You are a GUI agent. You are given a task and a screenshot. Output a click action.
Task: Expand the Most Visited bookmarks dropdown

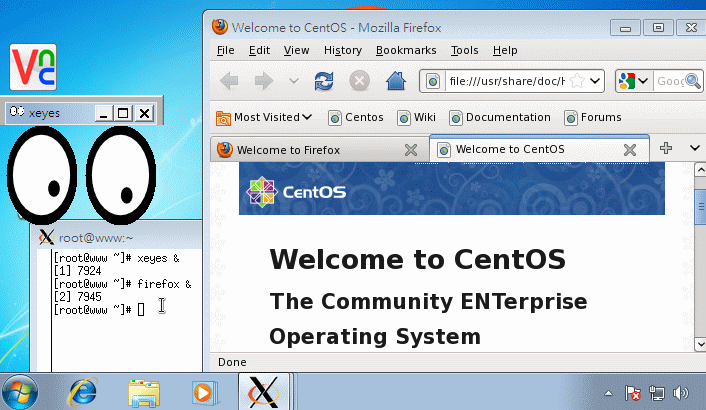point(264,117)
